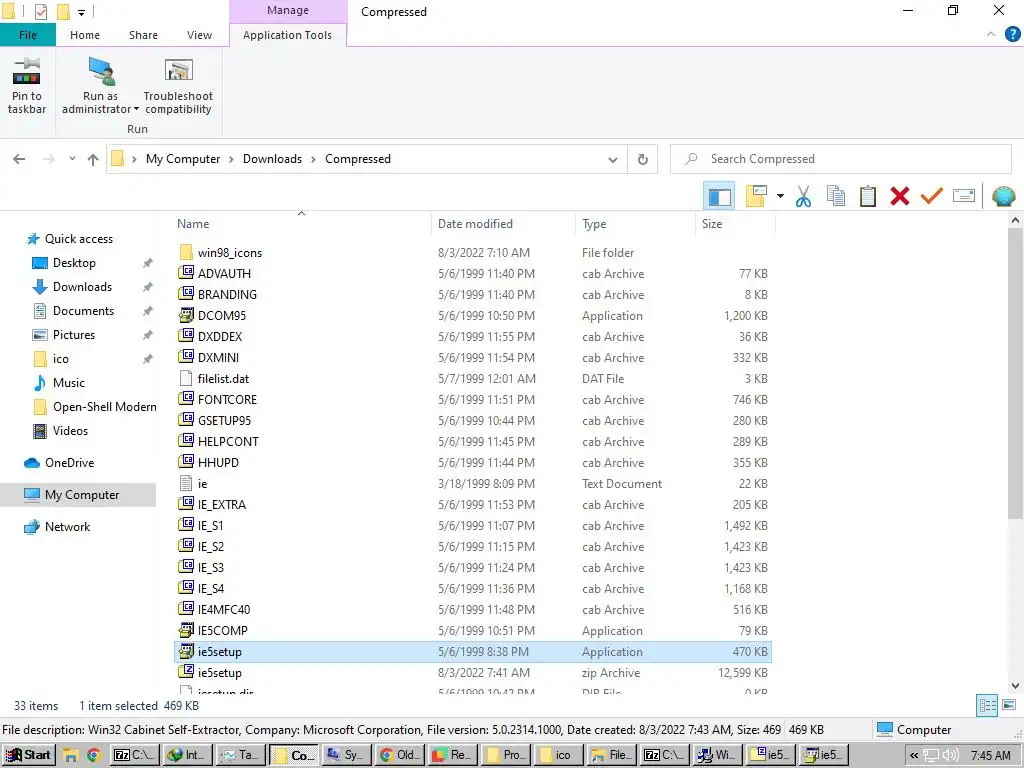
Task: Expand Run as administrator dropdown arrow
Action: click(x=136, y=109)
